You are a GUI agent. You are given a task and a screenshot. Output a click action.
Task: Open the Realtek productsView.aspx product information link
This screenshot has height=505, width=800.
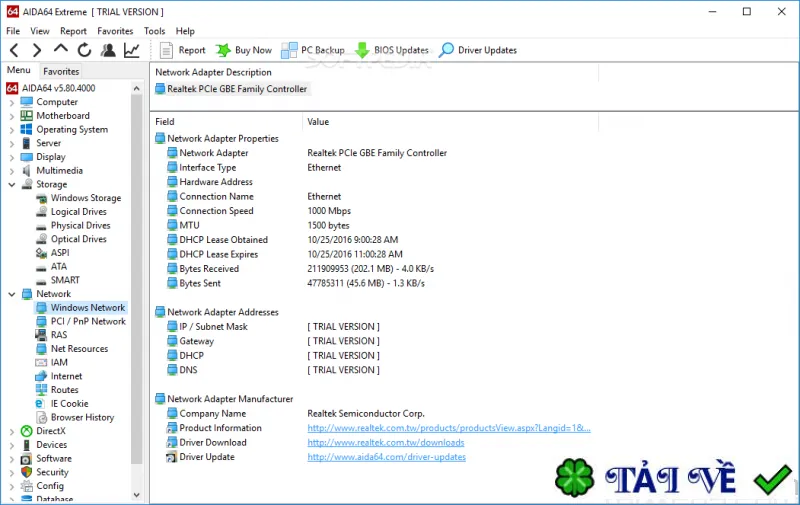(448, 428)
